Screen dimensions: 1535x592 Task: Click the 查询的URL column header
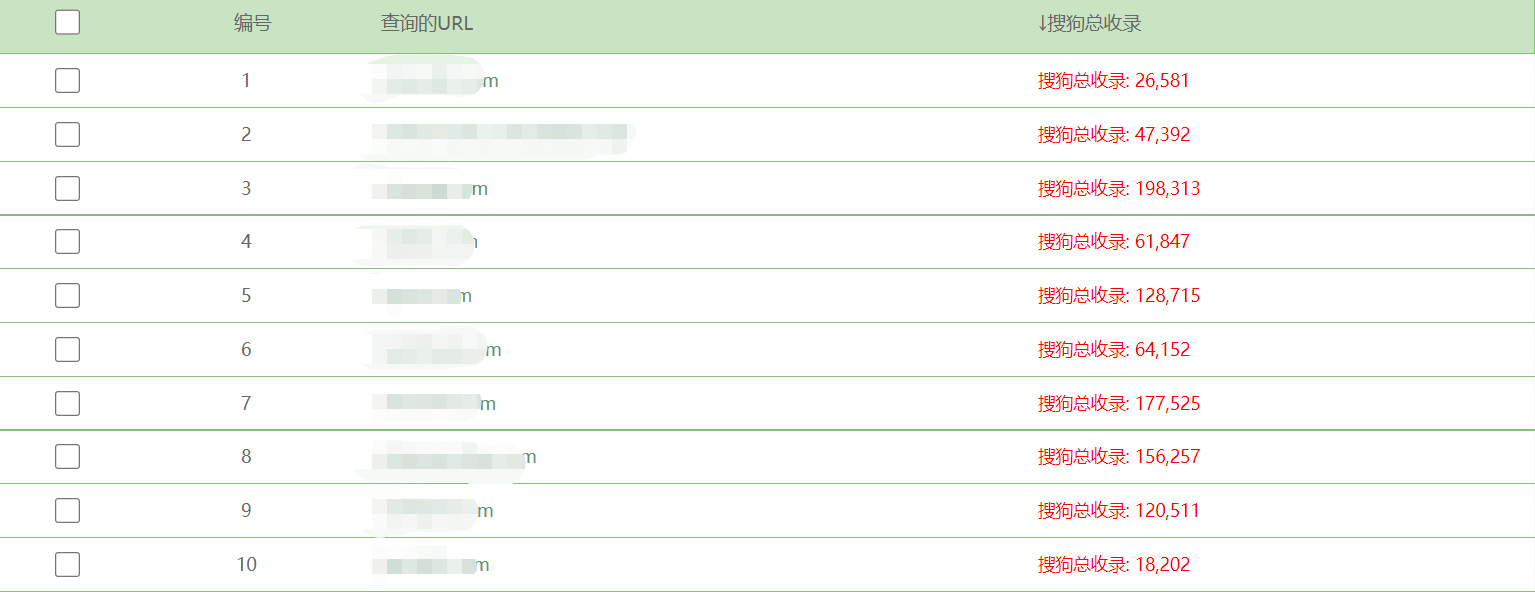(427, 23)
